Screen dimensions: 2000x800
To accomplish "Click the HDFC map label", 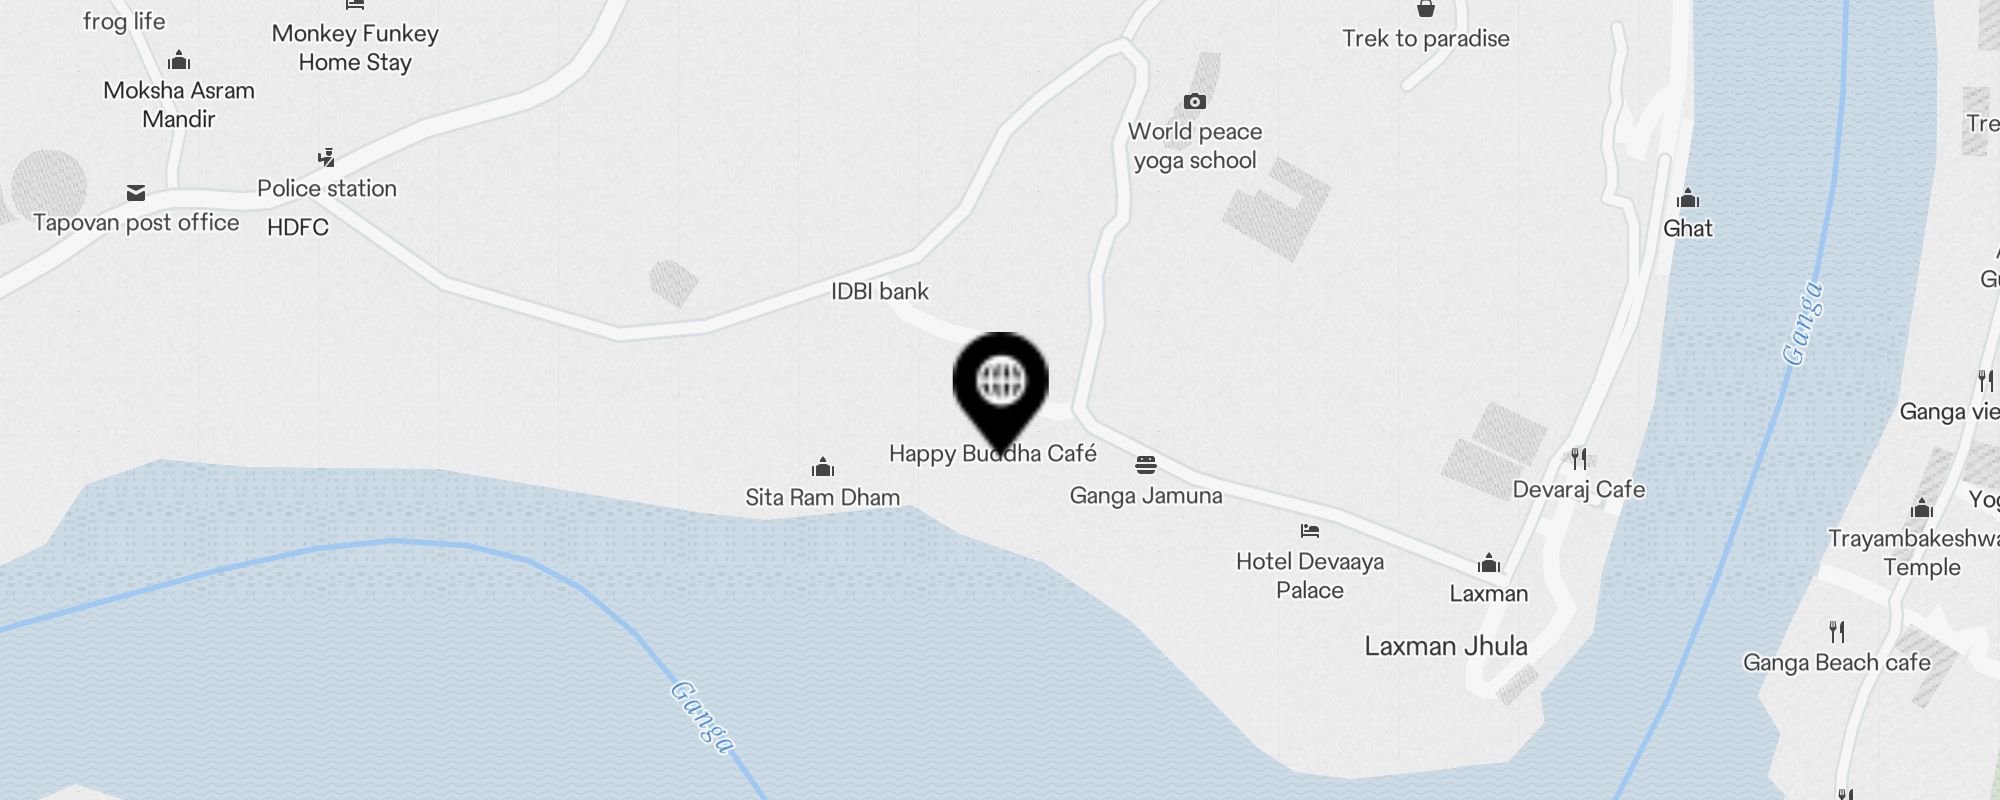I will coord(298,227).
